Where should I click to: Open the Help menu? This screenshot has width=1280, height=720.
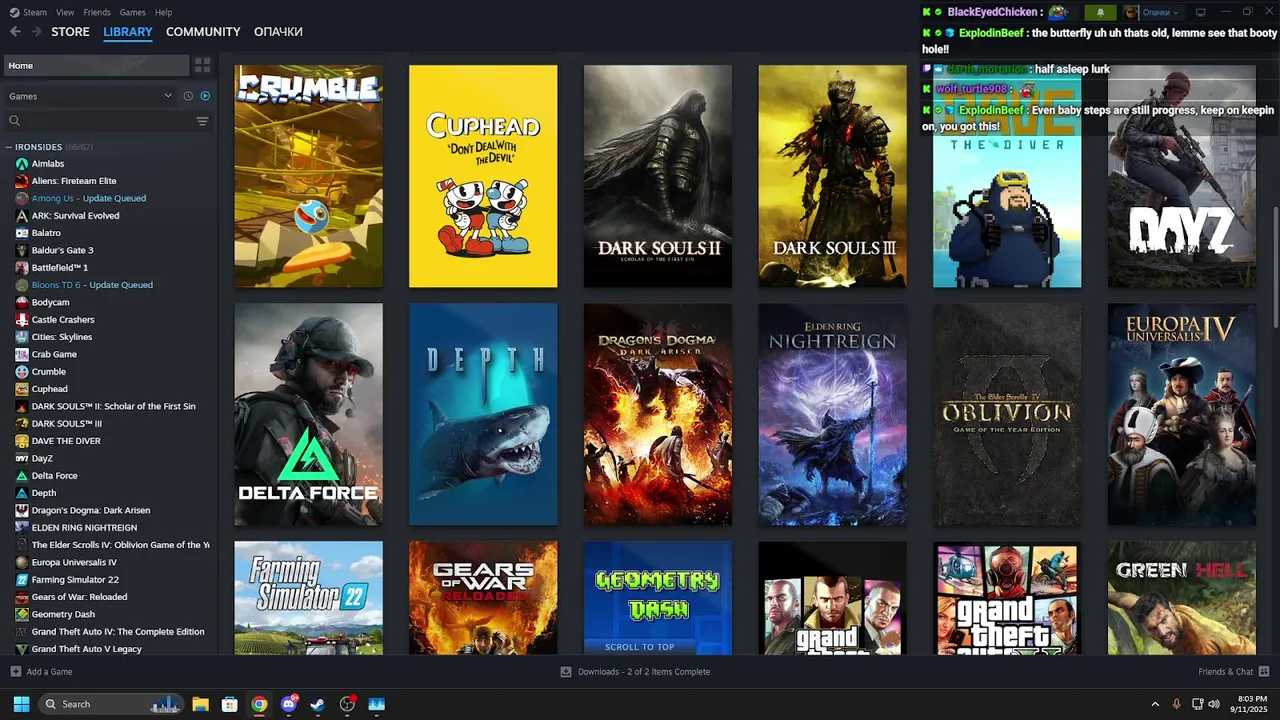click(x=164, y=12)
